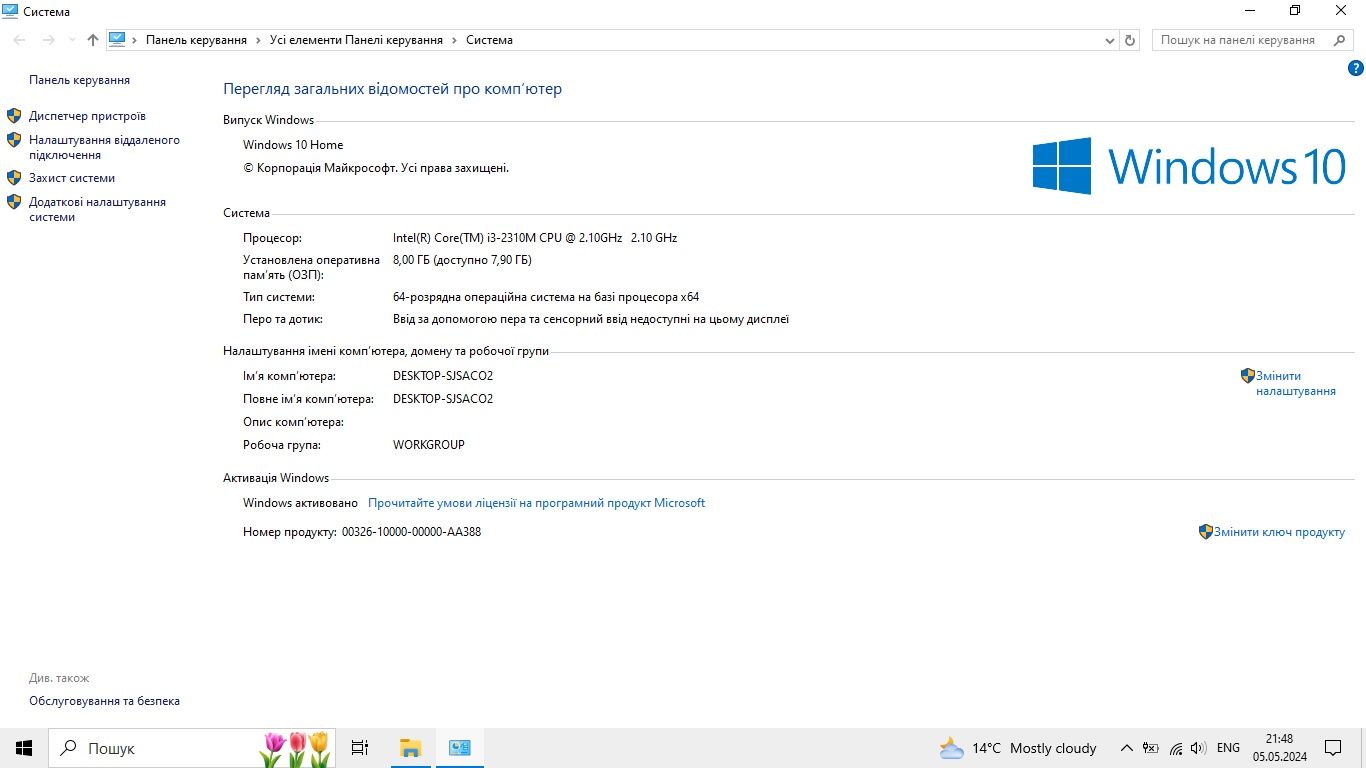Expand the chevron after 'Панель керування' breadcrumb

pyautogui.click(x=258, y=40)
